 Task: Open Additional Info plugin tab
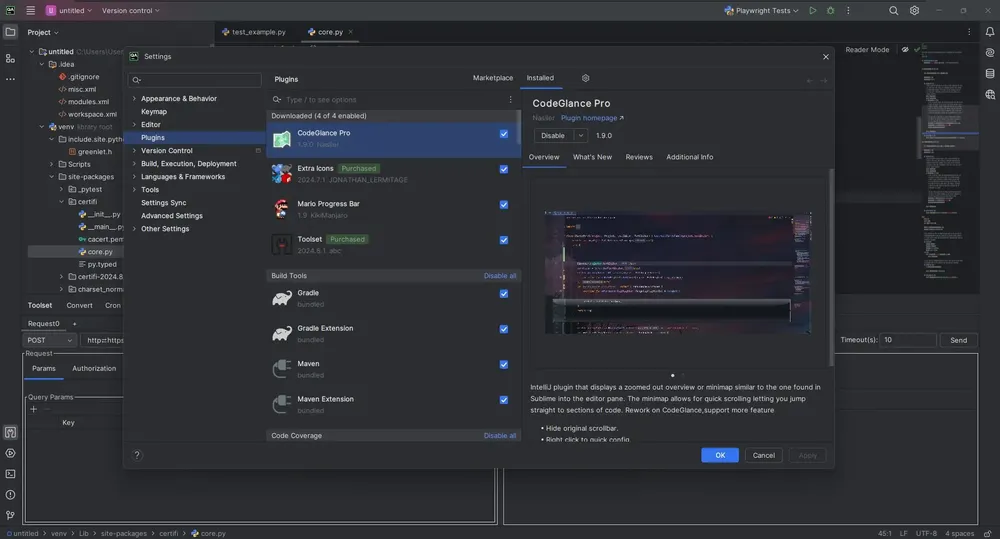click(689, 157)
